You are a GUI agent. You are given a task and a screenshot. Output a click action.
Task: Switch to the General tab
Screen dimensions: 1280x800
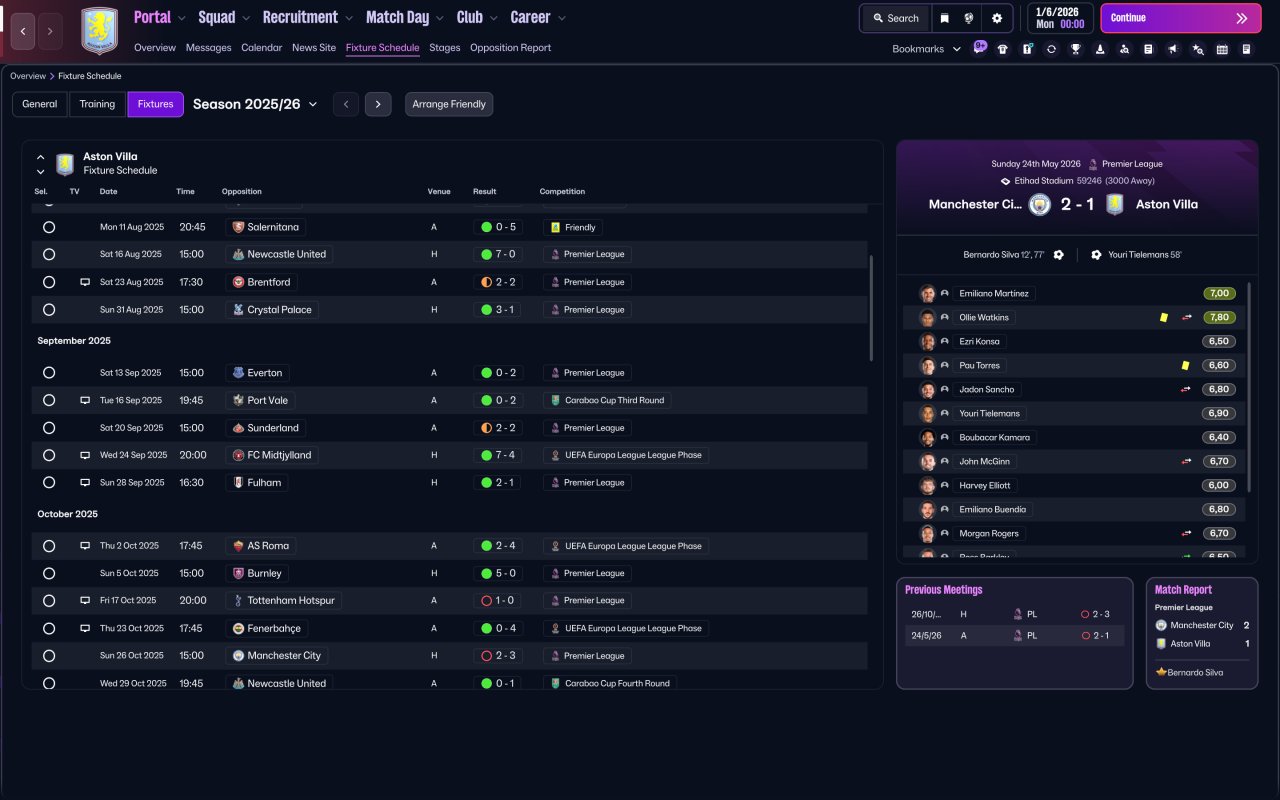tap(40, 104)
